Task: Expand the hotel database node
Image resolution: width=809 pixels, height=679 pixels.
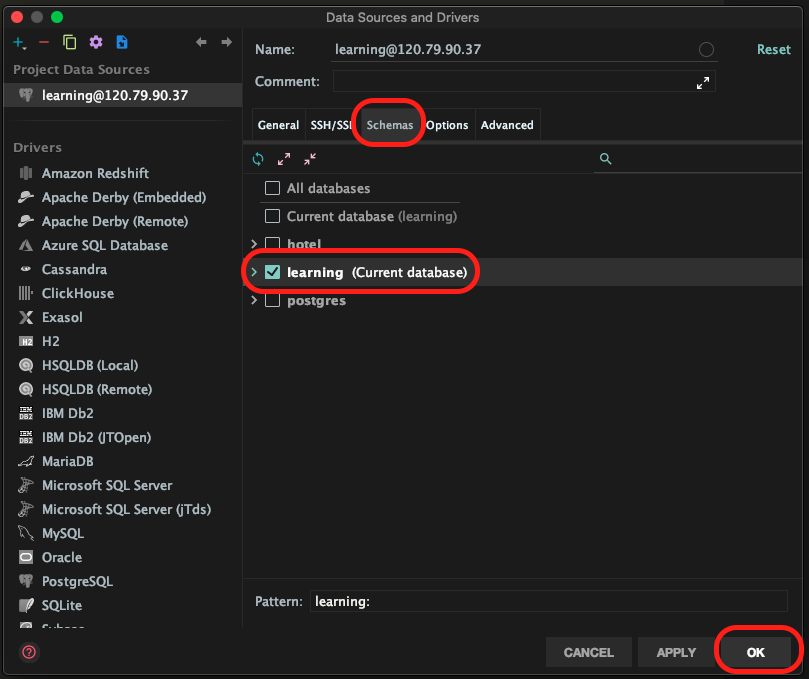Action: click(254, 244)
